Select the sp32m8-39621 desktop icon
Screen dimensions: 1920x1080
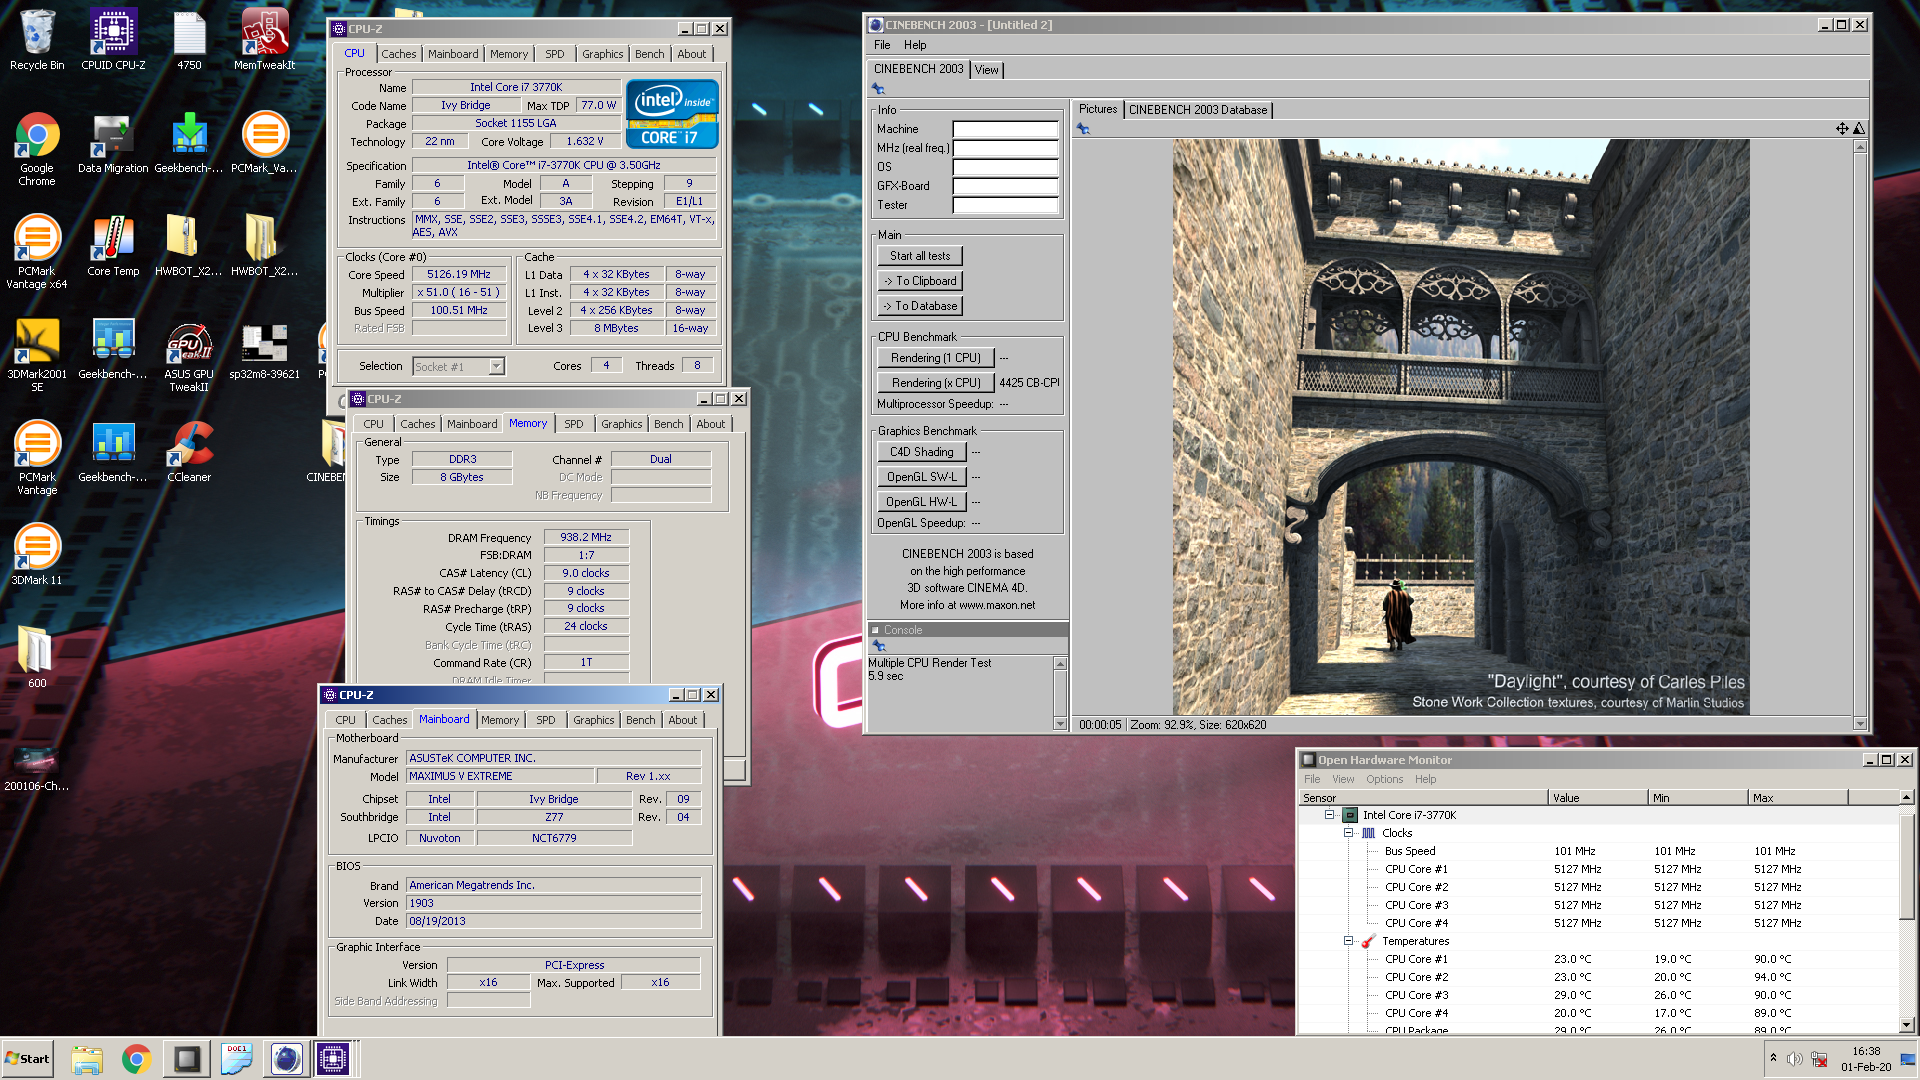tap(265, 349)
